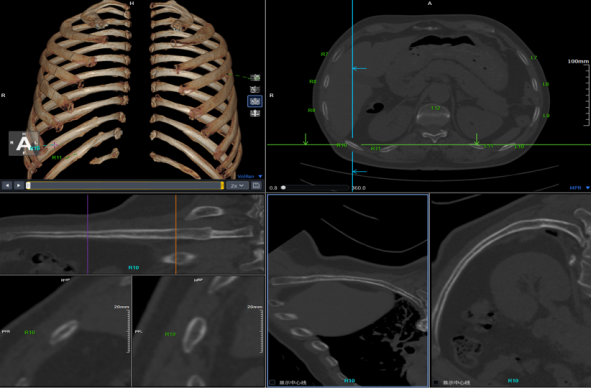Select the highlighted rib view preset icon
592x389 pixels.
coord(255,101)
